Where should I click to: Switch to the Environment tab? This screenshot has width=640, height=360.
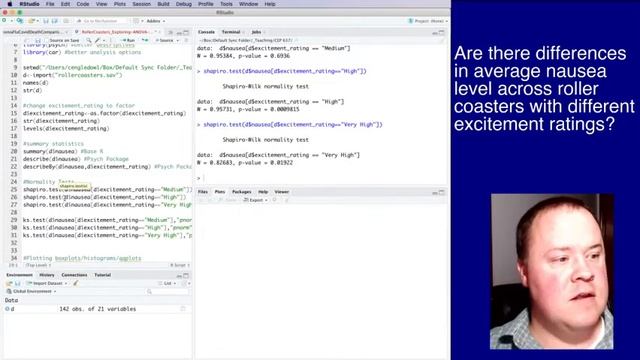tap(19, 275)
